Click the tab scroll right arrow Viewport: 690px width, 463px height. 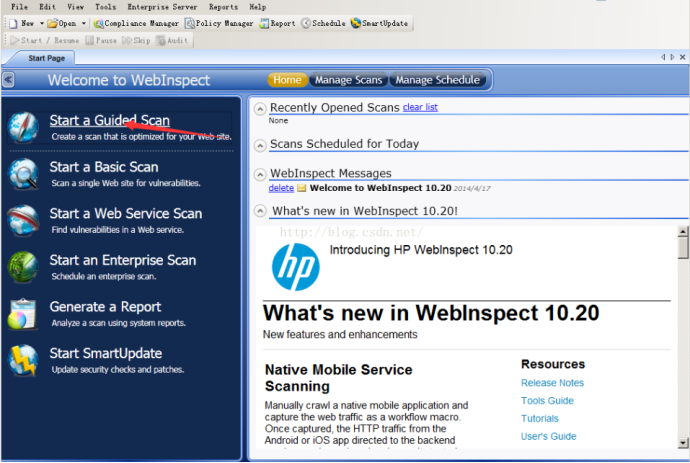tap(672, 57)
